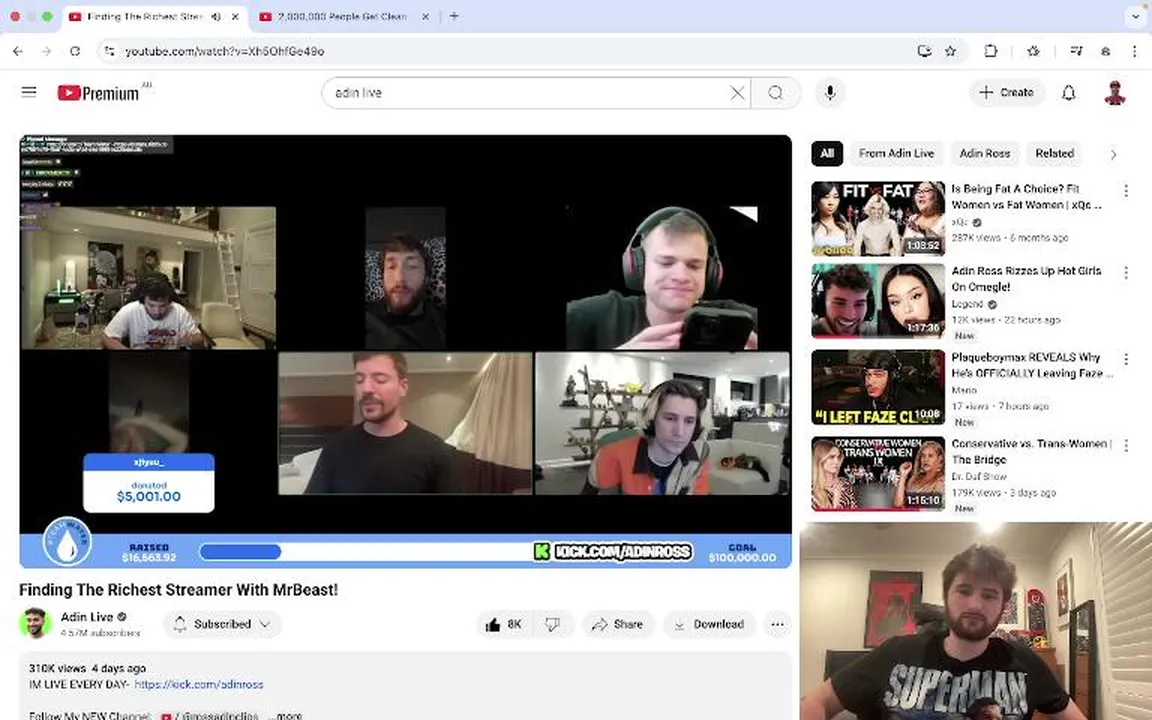Download the video with the Download button
This screenshot has height=720, width=1152.
point(709,624)
